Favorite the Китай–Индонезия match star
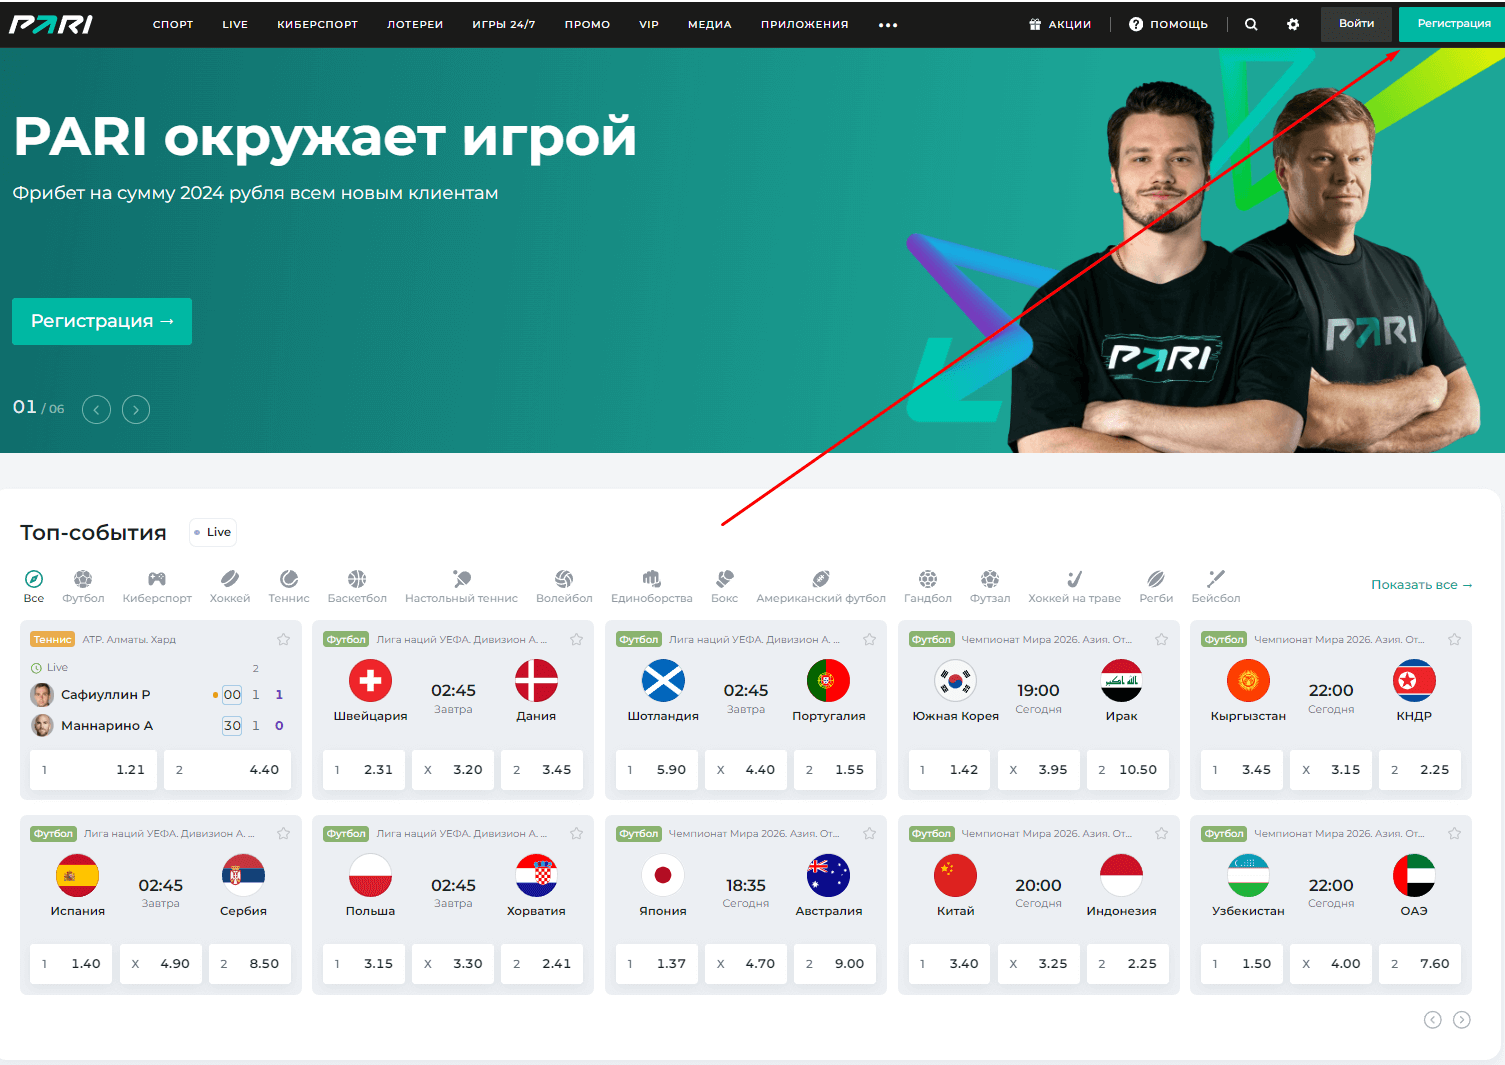 (x=1161, y=833)
